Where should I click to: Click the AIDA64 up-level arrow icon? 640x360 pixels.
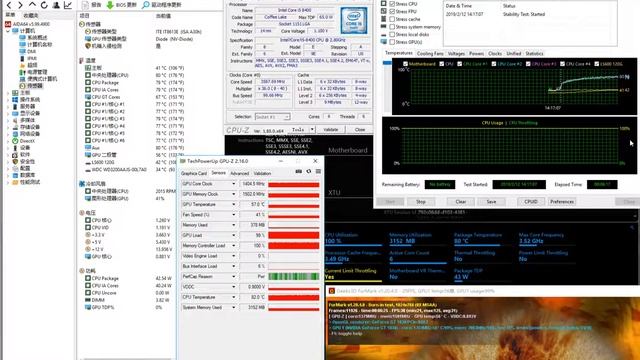(x=32, y=5)
